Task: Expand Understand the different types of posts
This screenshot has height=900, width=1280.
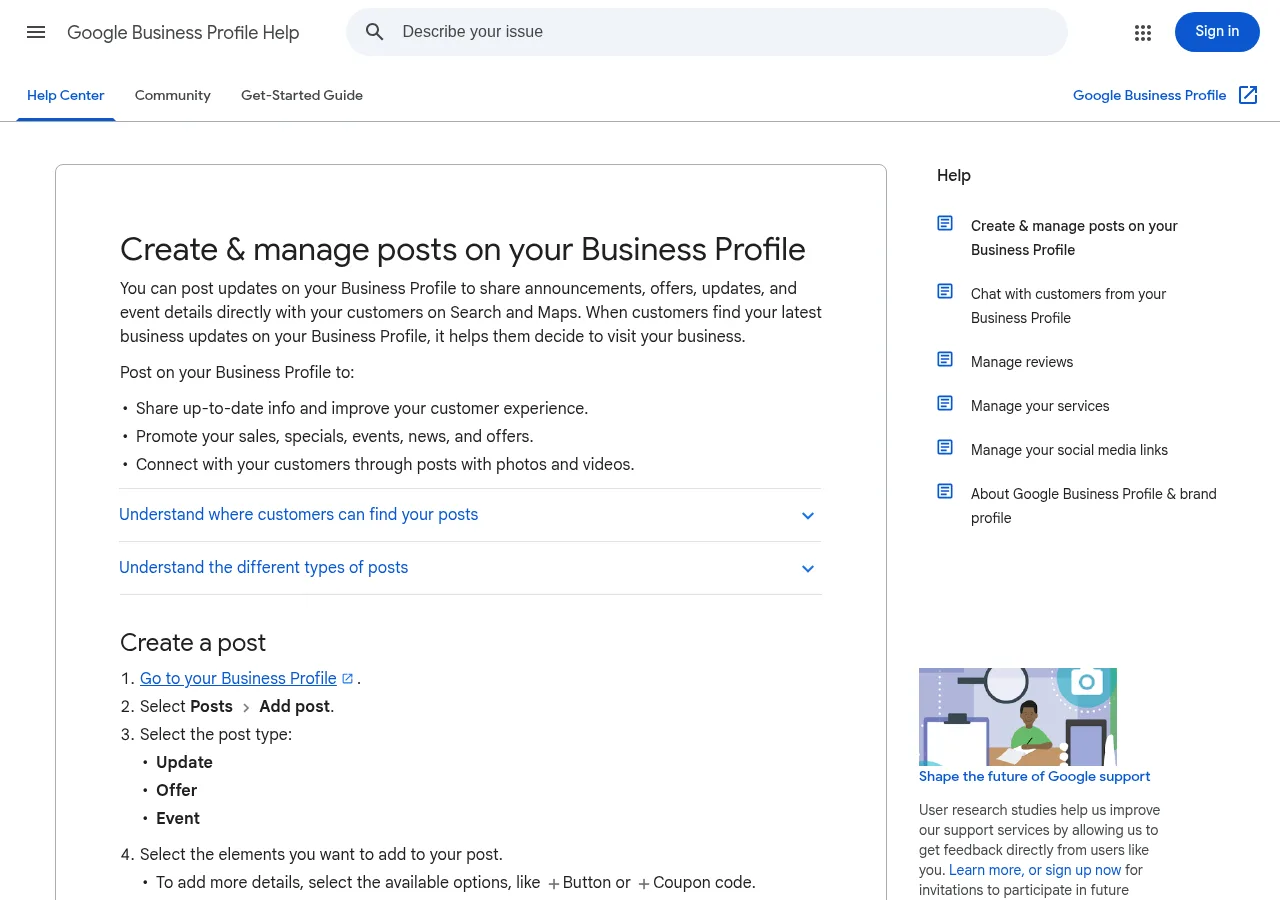Action: (470, 568)
